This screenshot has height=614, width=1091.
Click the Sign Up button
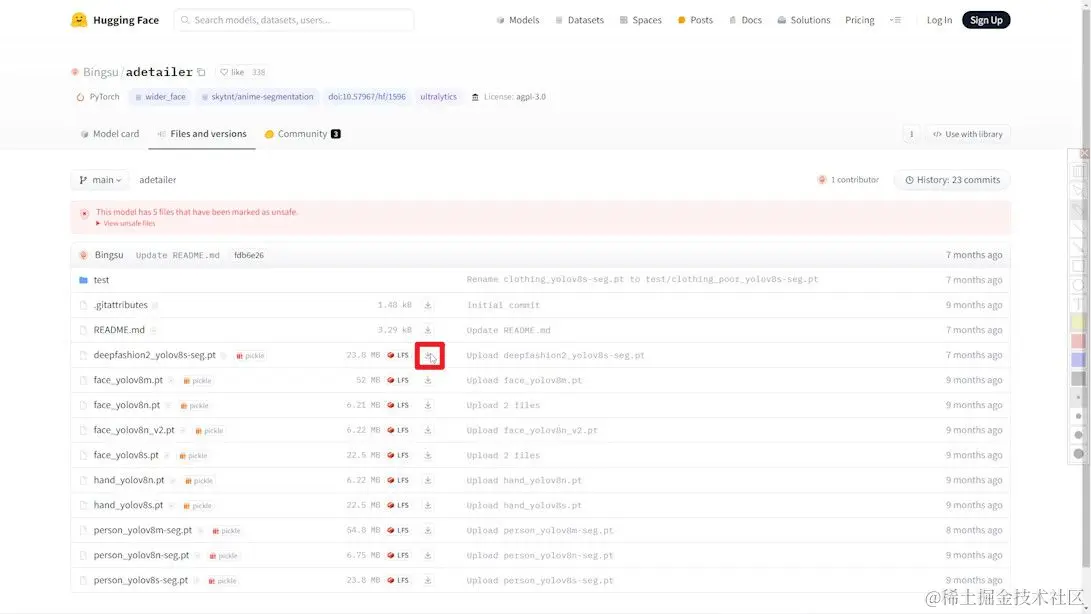tap(986, 20)
